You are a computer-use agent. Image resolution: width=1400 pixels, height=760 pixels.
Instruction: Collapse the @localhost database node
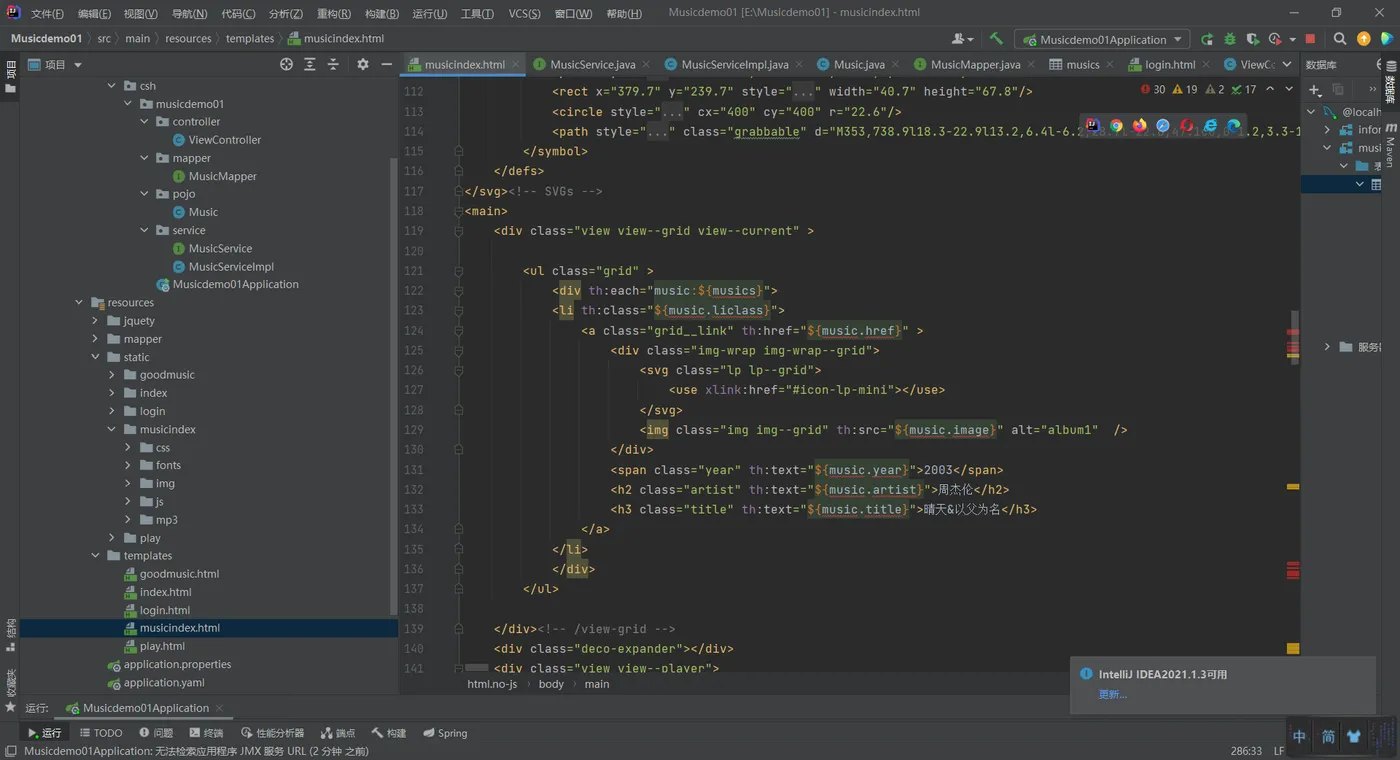click(x=1310, y=112)
